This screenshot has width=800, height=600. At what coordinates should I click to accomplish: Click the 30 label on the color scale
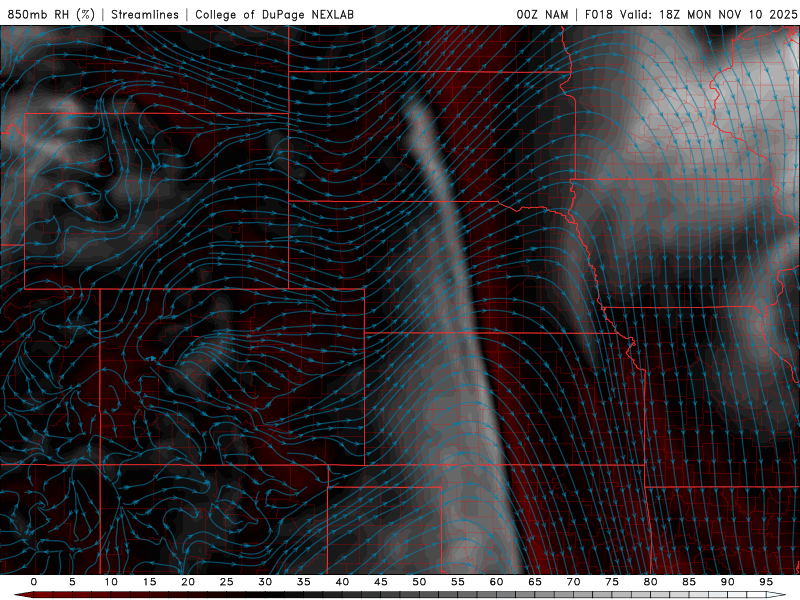[x=265, y=582]
